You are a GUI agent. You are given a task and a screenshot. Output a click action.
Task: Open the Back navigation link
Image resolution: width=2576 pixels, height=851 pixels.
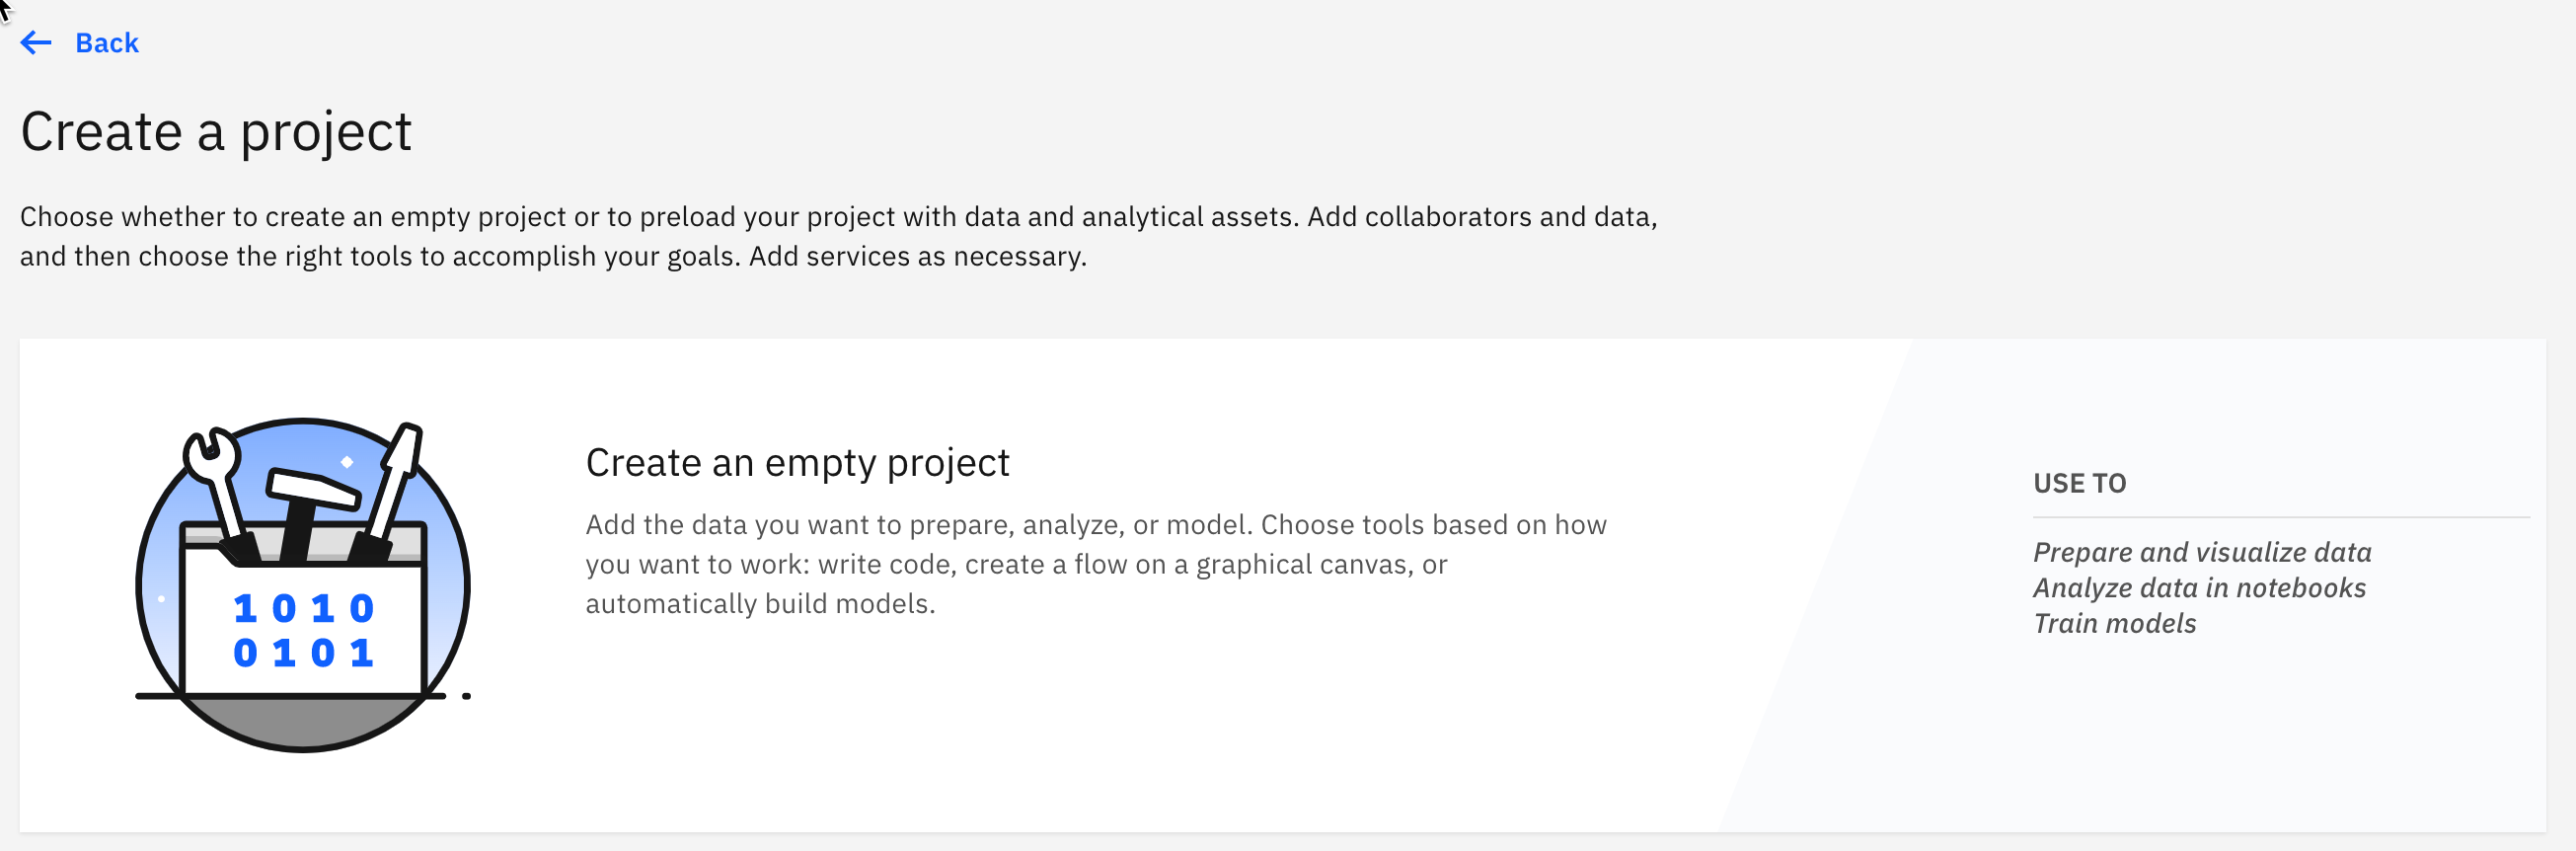(x=105, y=43)
